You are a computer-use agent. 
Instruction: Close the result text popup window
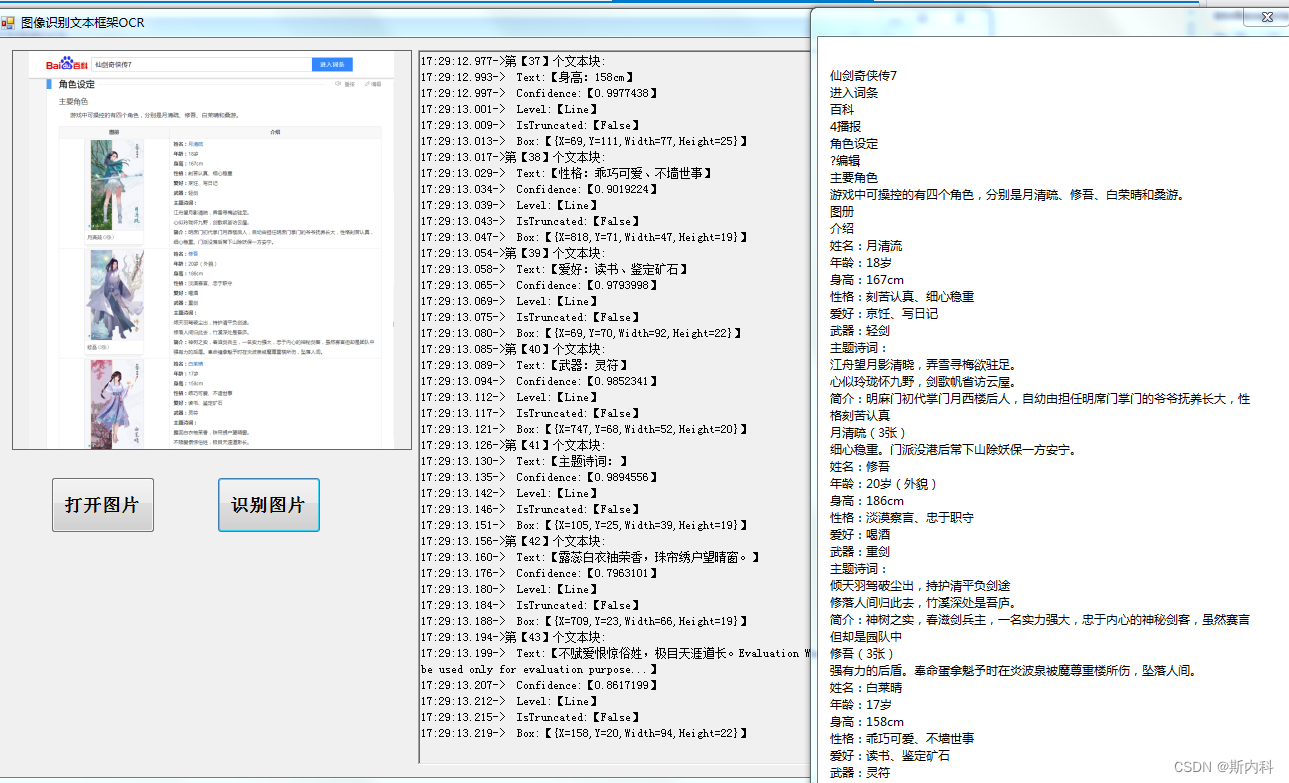click(1266, 17)
